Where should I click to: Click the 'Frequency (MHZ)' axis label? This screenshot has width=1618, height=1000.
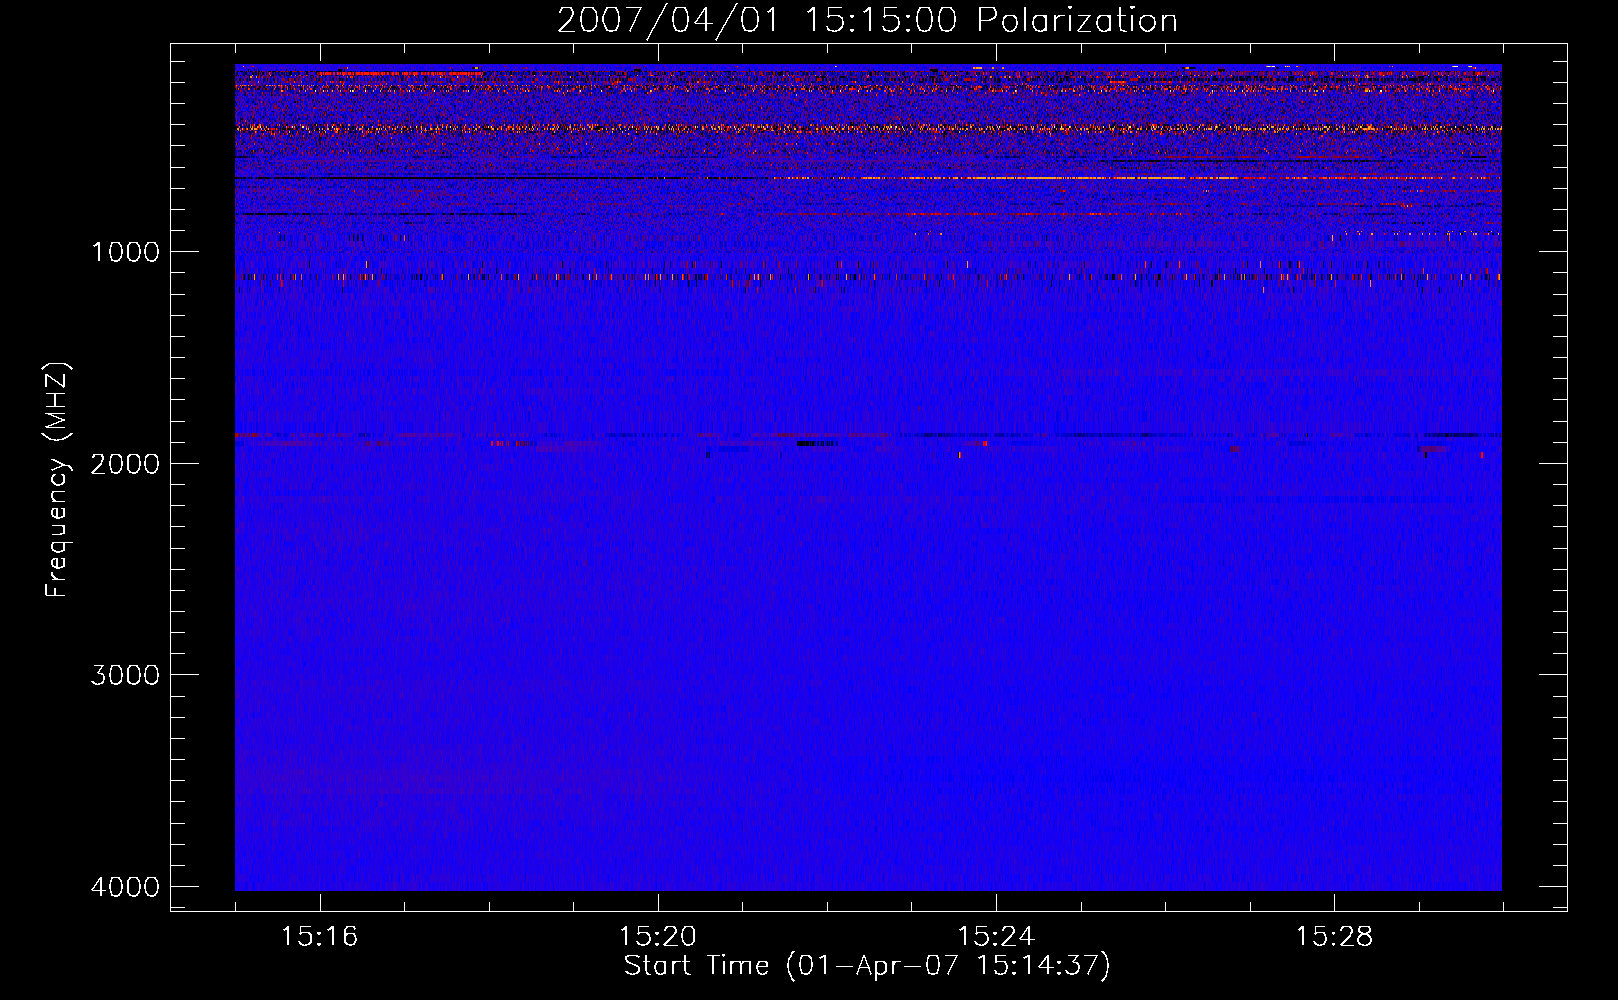pos(57,480)
